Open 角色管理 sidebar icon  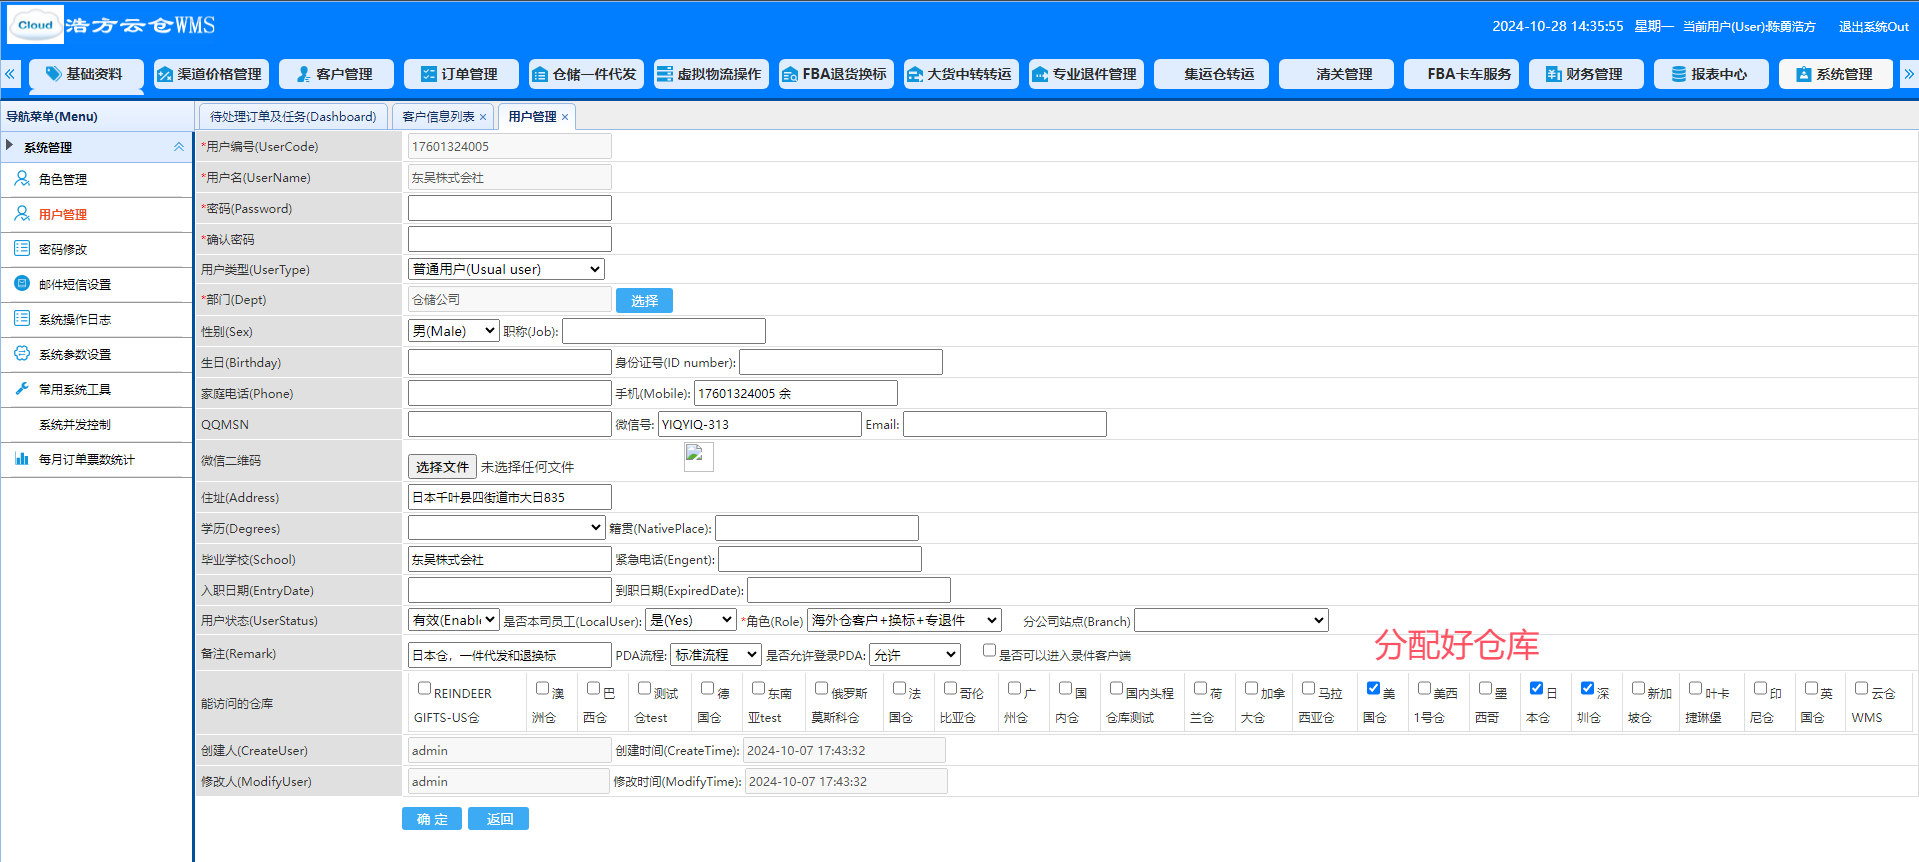[21, 179]
